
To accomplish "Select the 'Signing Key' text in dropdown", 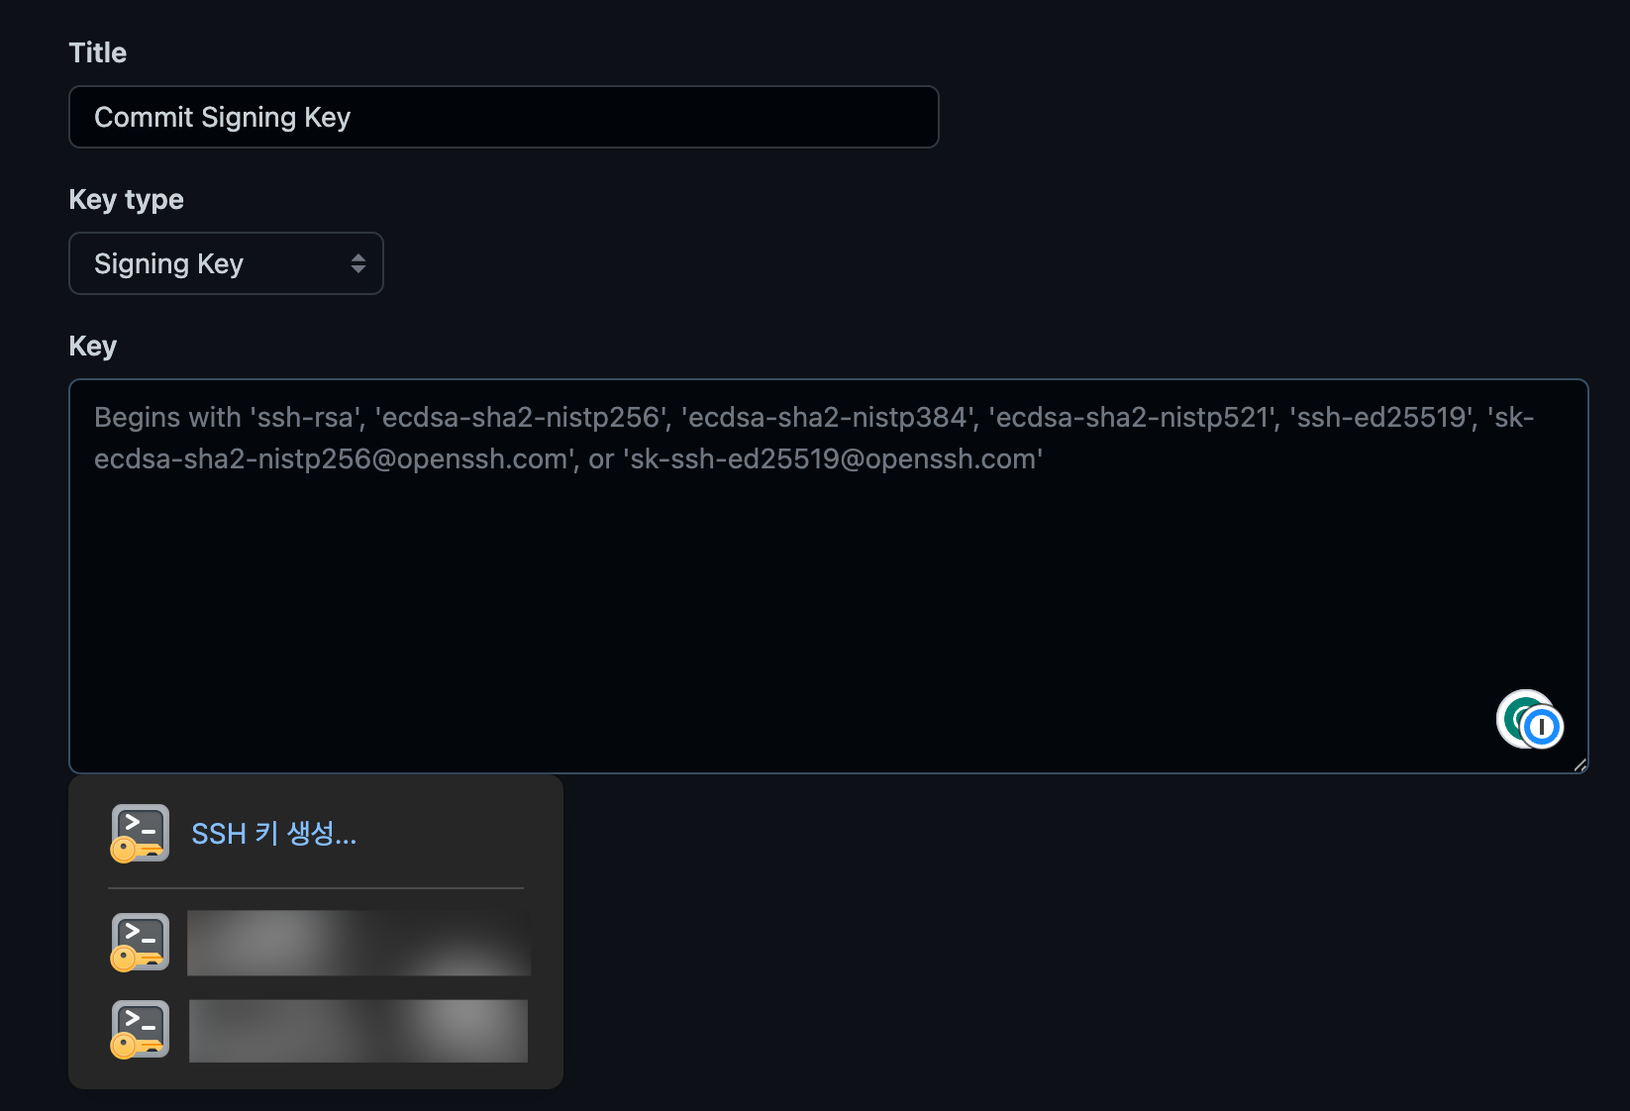I will coord(169,264).
